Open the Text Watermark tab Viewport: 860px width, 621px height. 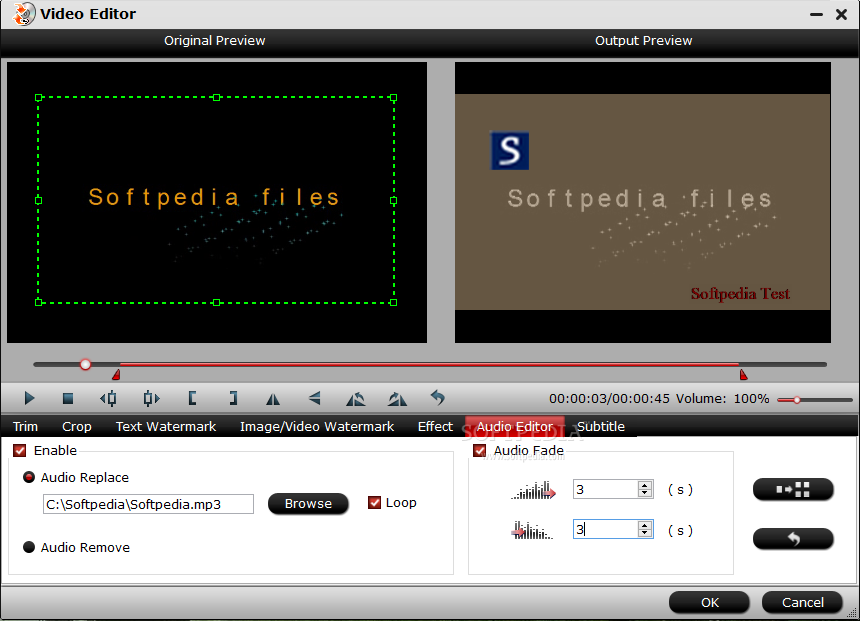166,426
